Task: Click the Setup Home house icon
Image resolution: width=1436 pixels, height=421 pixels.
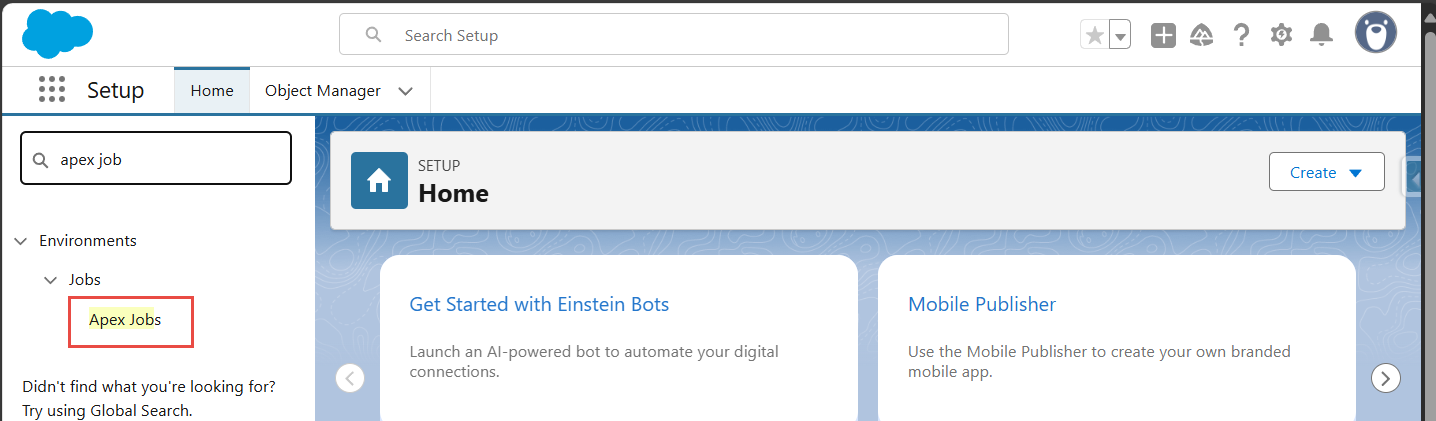Action: (379, 180)
